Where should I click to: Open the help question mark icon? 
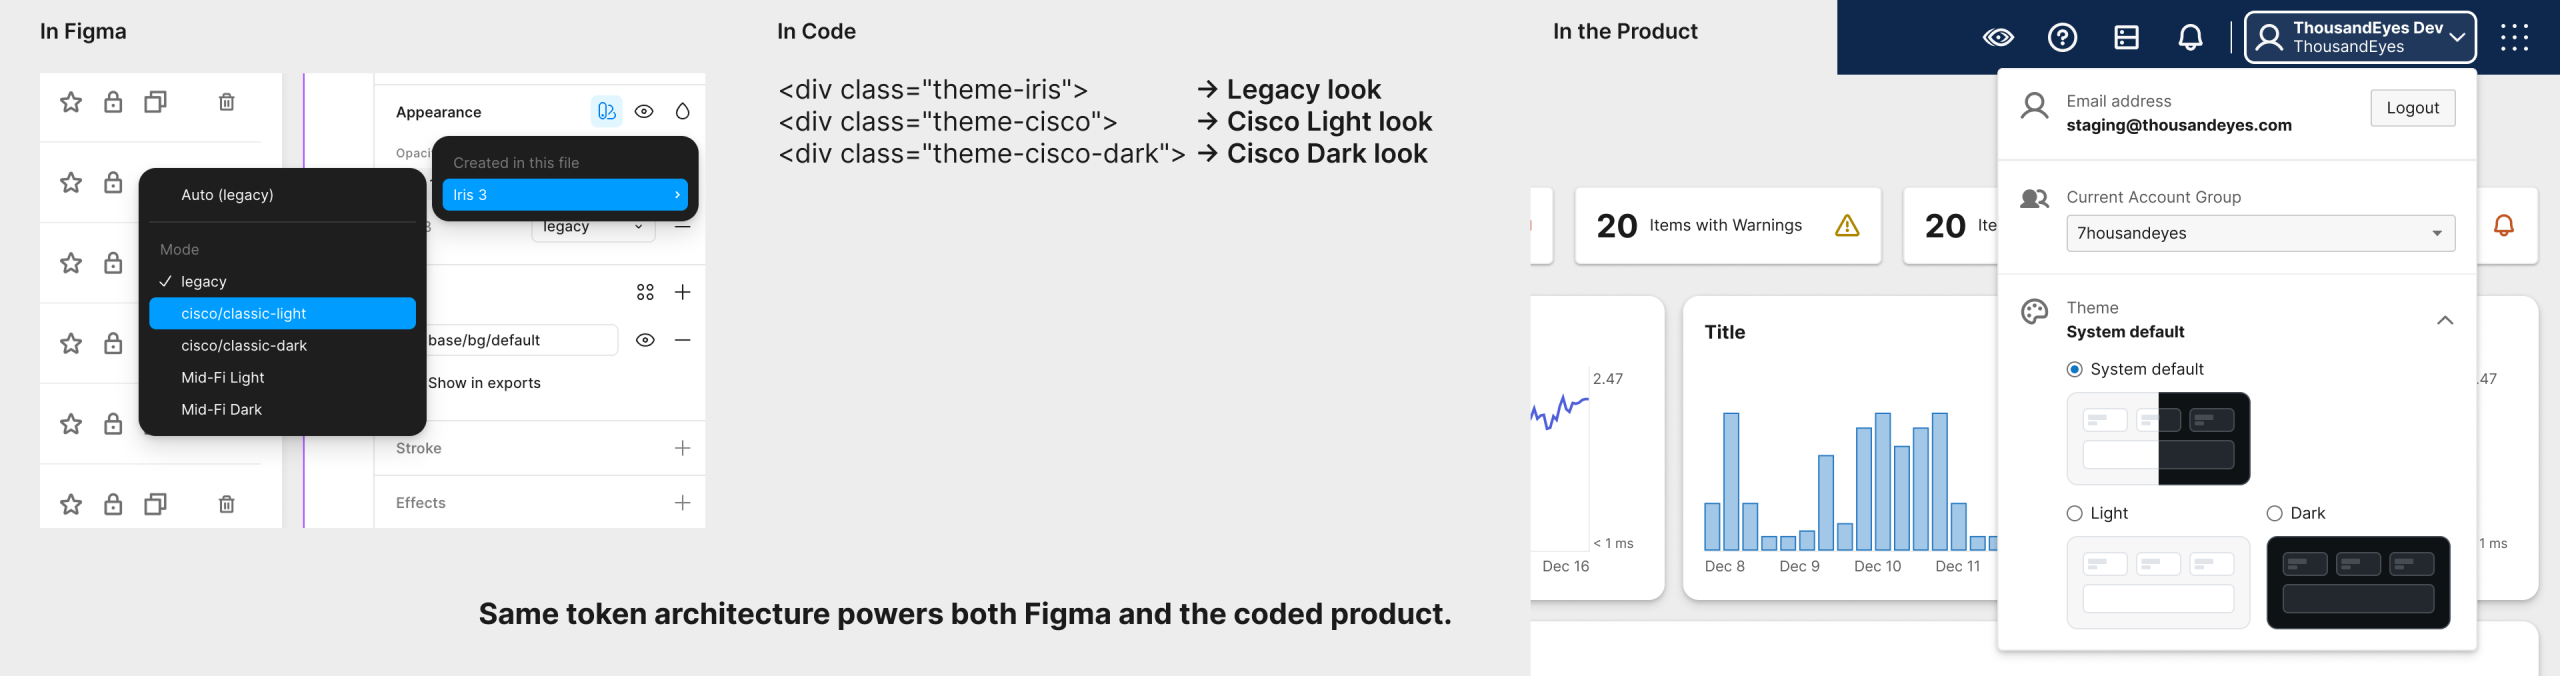2062,38
